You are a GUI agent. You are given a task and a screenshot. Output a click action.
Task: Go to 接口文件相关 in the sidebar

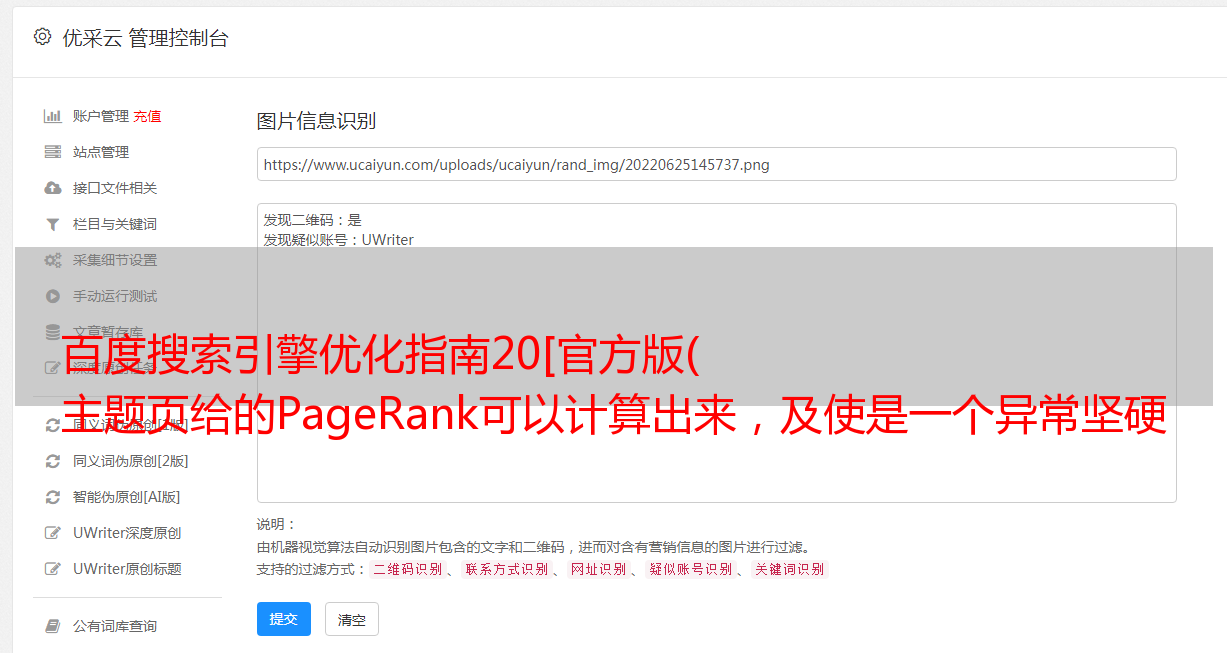pyautogui.click(x=115, y=188)
